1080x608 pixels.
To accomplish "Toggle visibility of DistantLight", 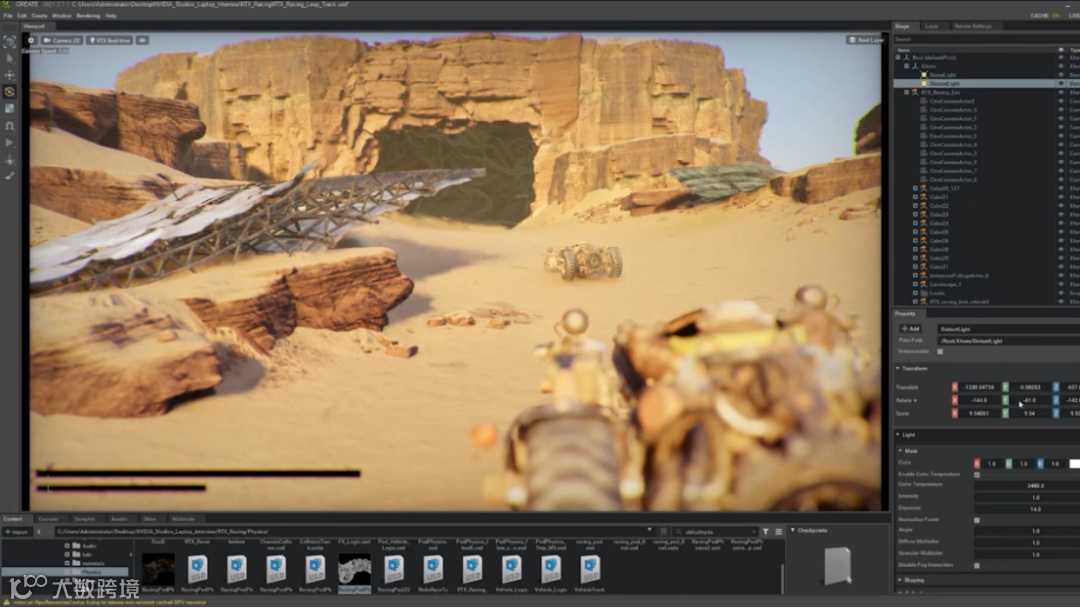I will coord(1061,83).
